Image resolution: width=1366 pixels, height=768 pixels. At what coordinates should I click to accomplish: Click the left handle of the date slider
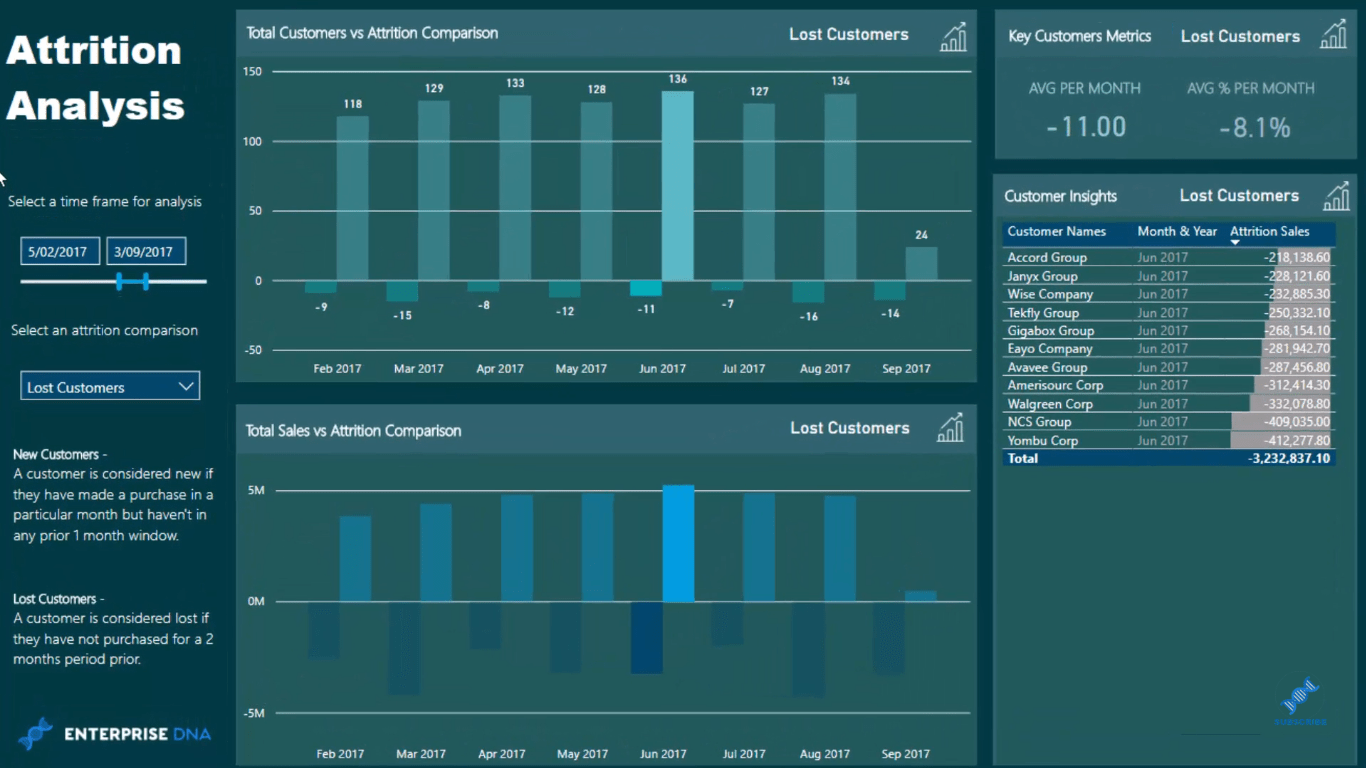[x=119, y=281]
